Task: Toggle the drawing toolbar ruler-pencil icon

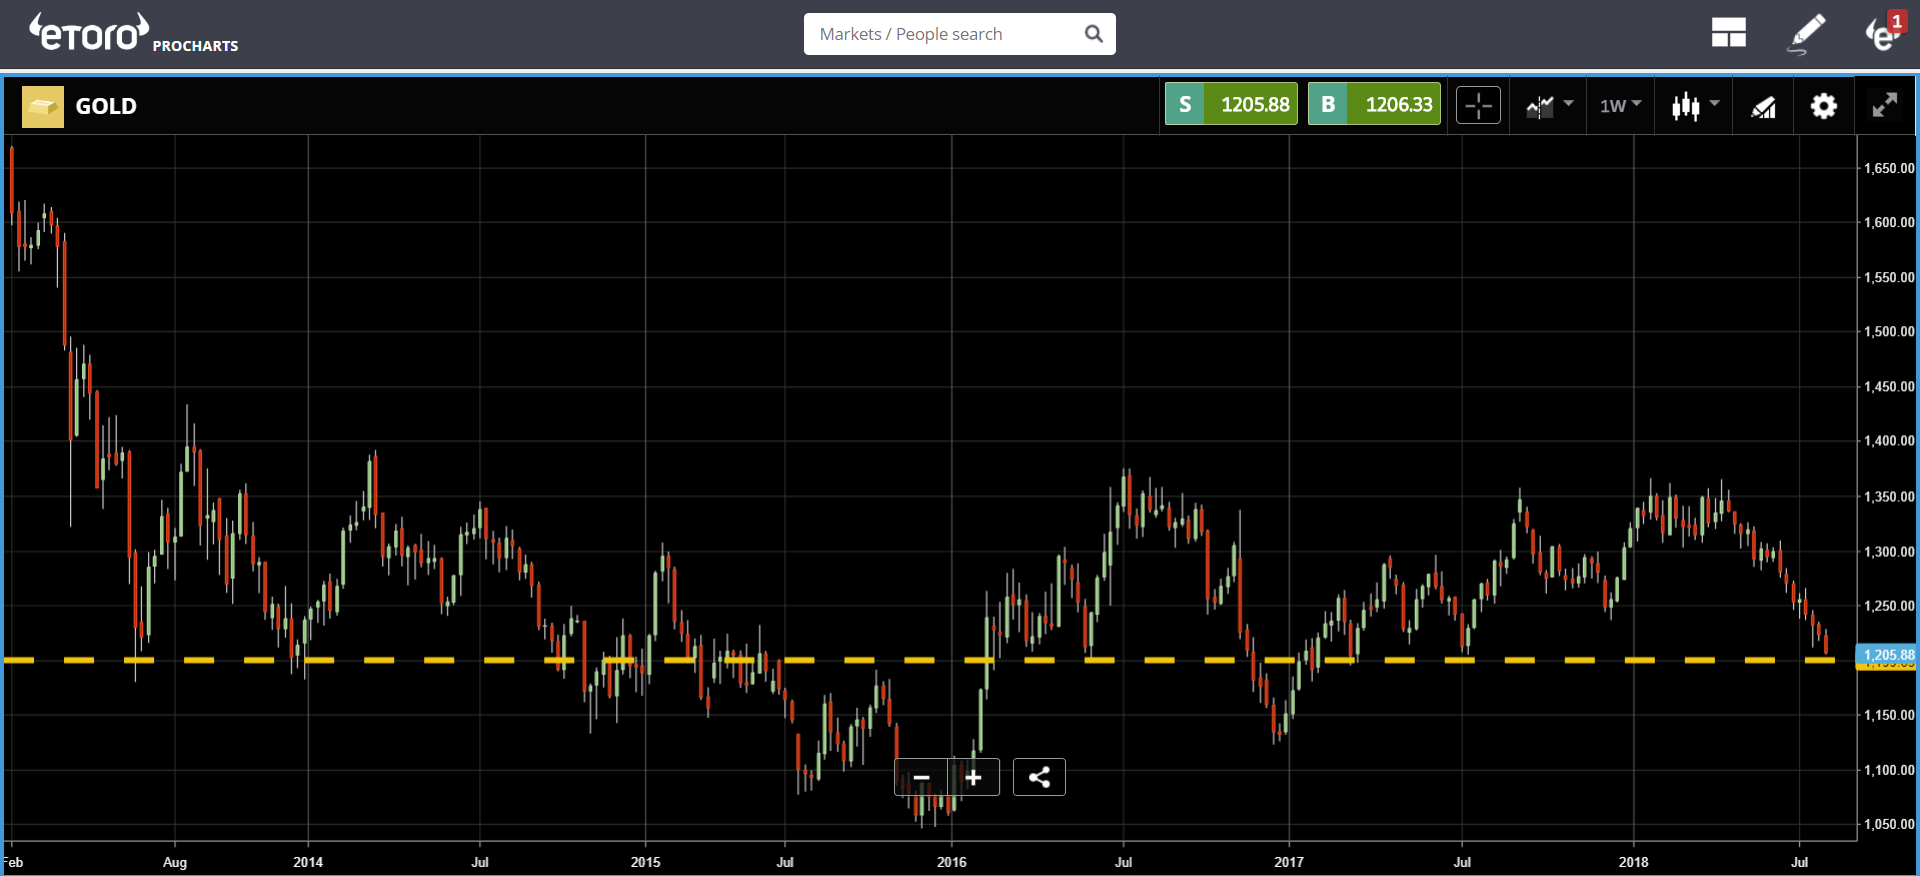Action: click(x=1763, y=106)
